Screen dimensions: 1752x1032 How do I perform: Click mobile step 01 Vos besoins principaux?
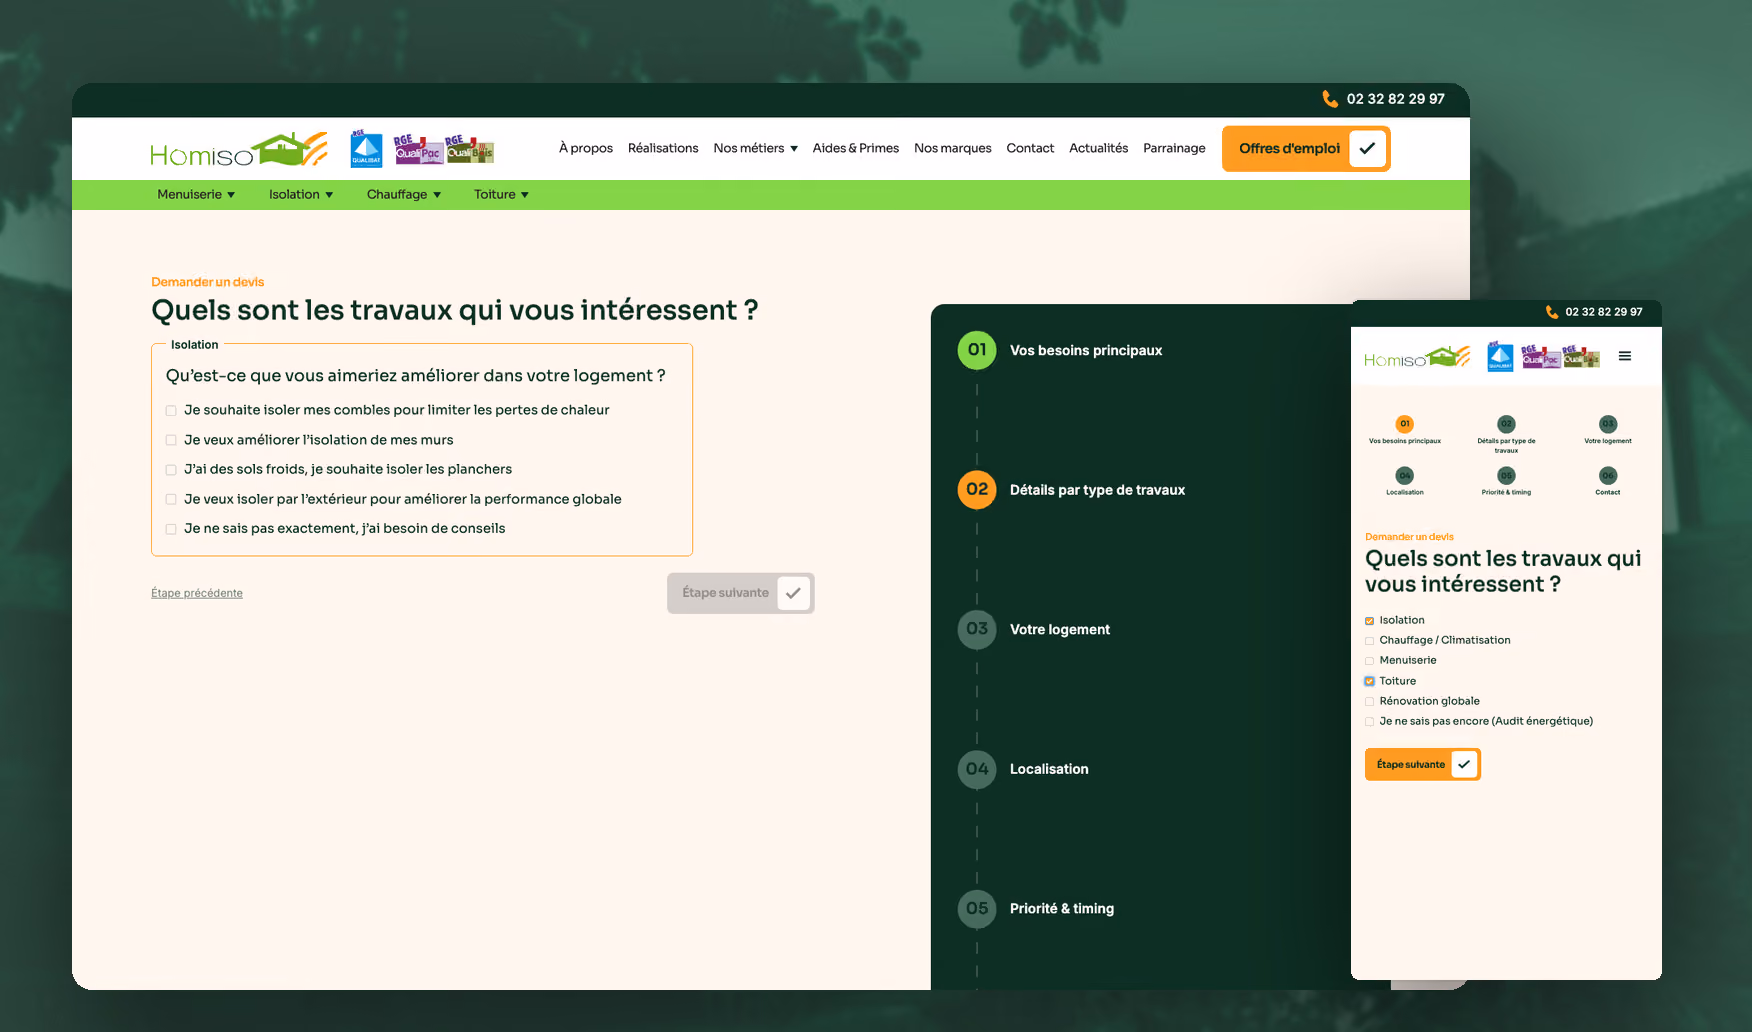tap(1405, 430)
